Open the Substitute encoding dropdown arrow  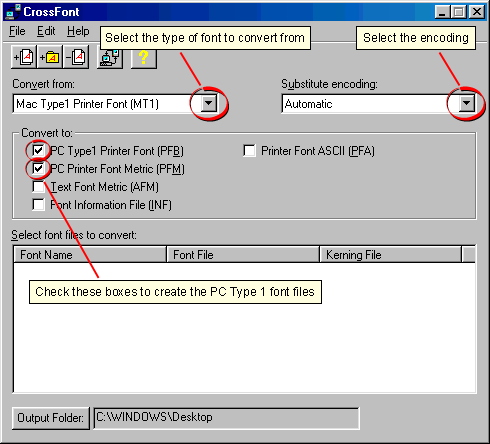pos(467,104)
